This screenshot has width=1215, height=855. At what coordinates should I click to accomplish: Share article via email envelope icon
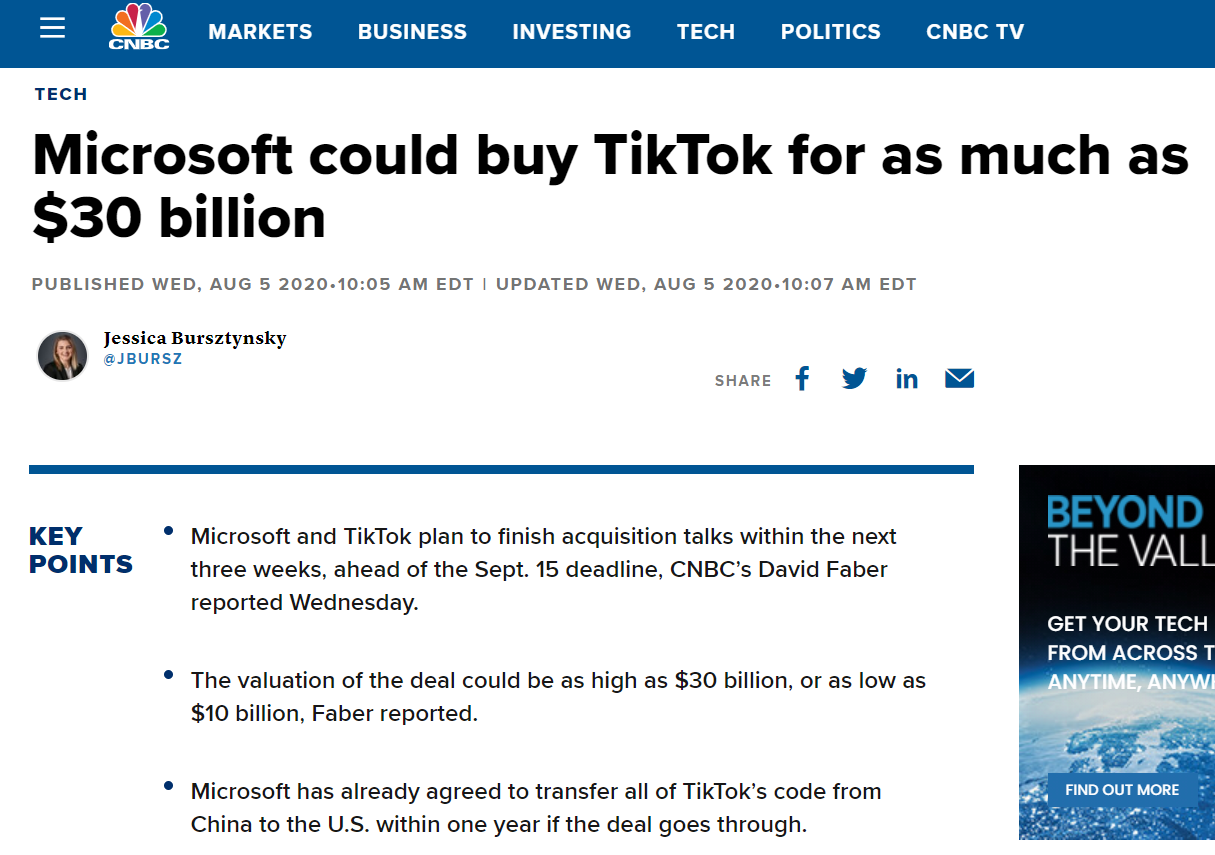point(959,378)
